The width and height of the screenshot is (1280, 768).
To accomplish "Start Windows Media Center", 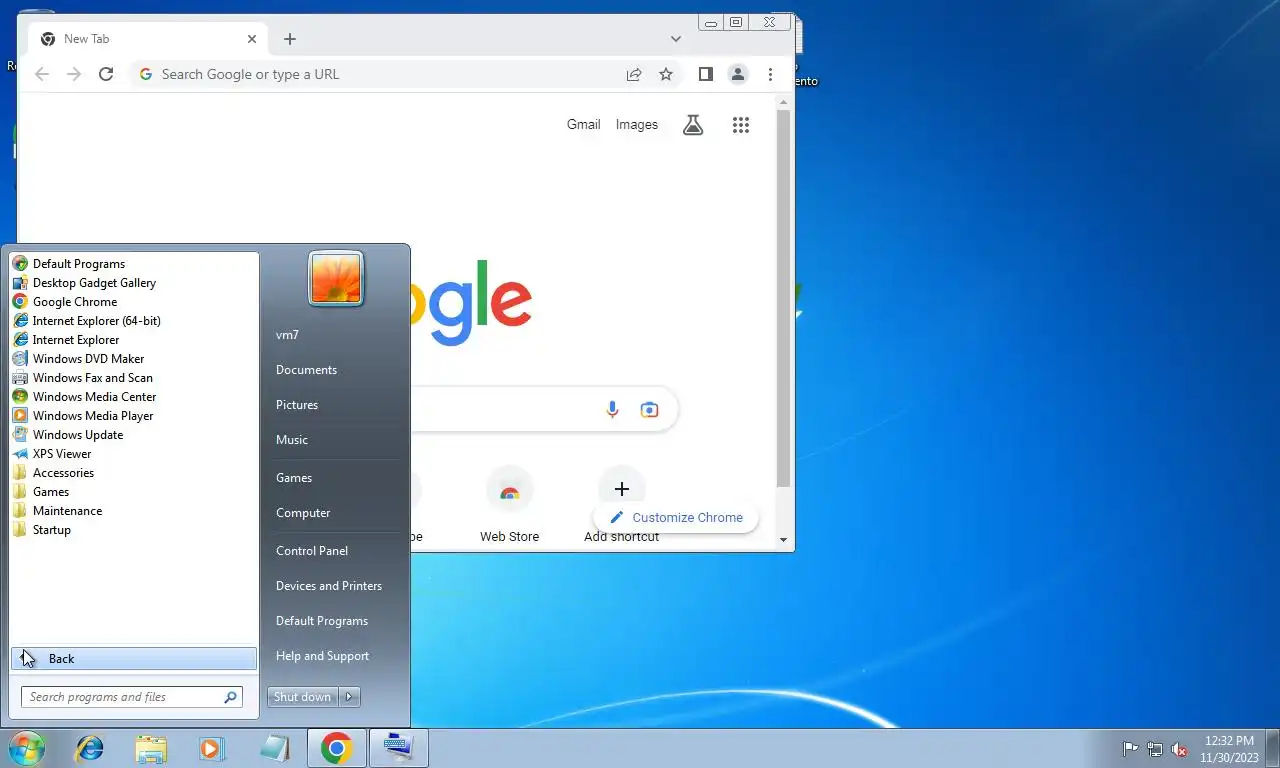I will click(84, 397).
